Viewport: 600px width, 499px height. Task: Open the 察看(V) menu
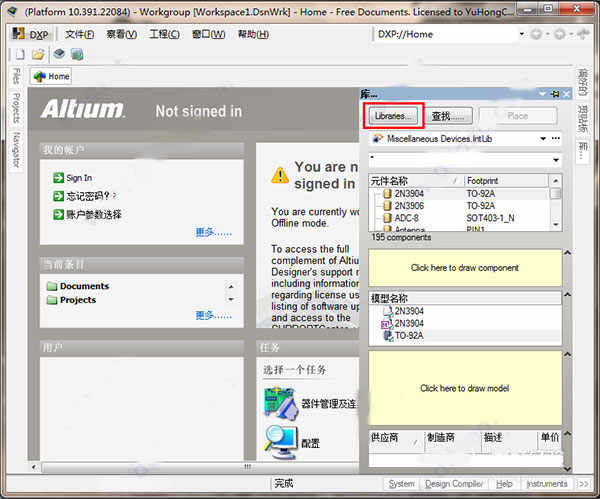[x=121, y=34]
